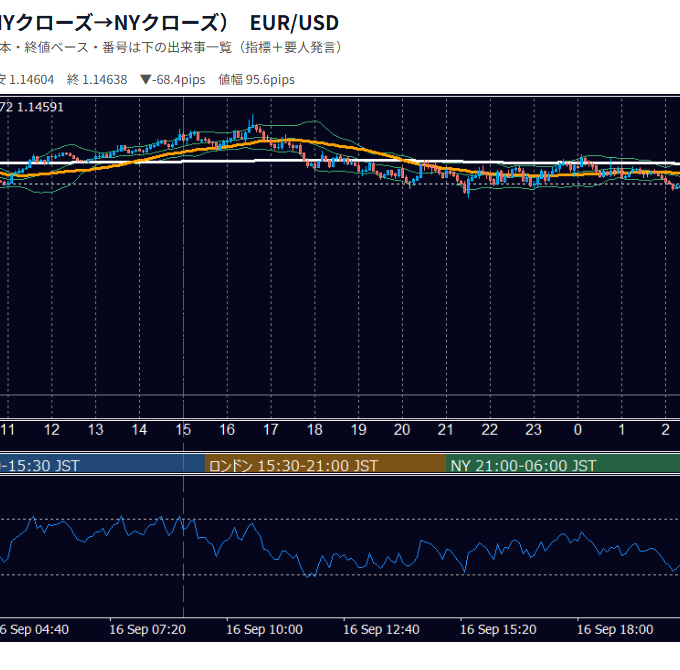Viewport: 680px width, 670px height.
Task: Select the ▼-68.4pips change figure
Action: [173, 80]
